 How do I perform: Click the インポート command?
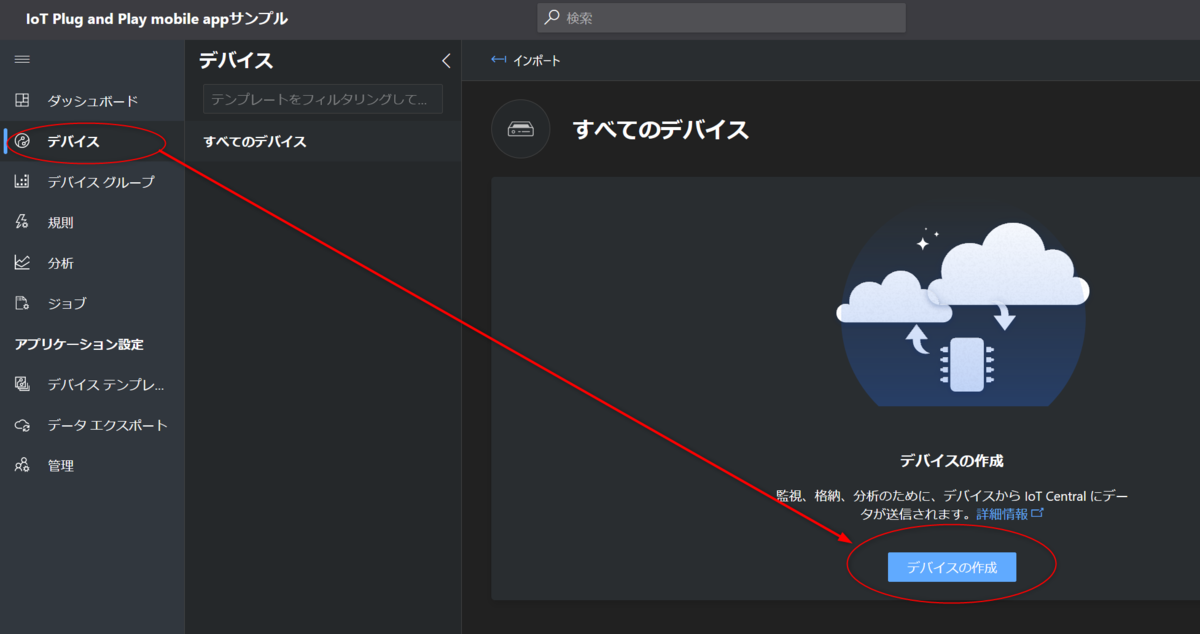coord(526,60)
